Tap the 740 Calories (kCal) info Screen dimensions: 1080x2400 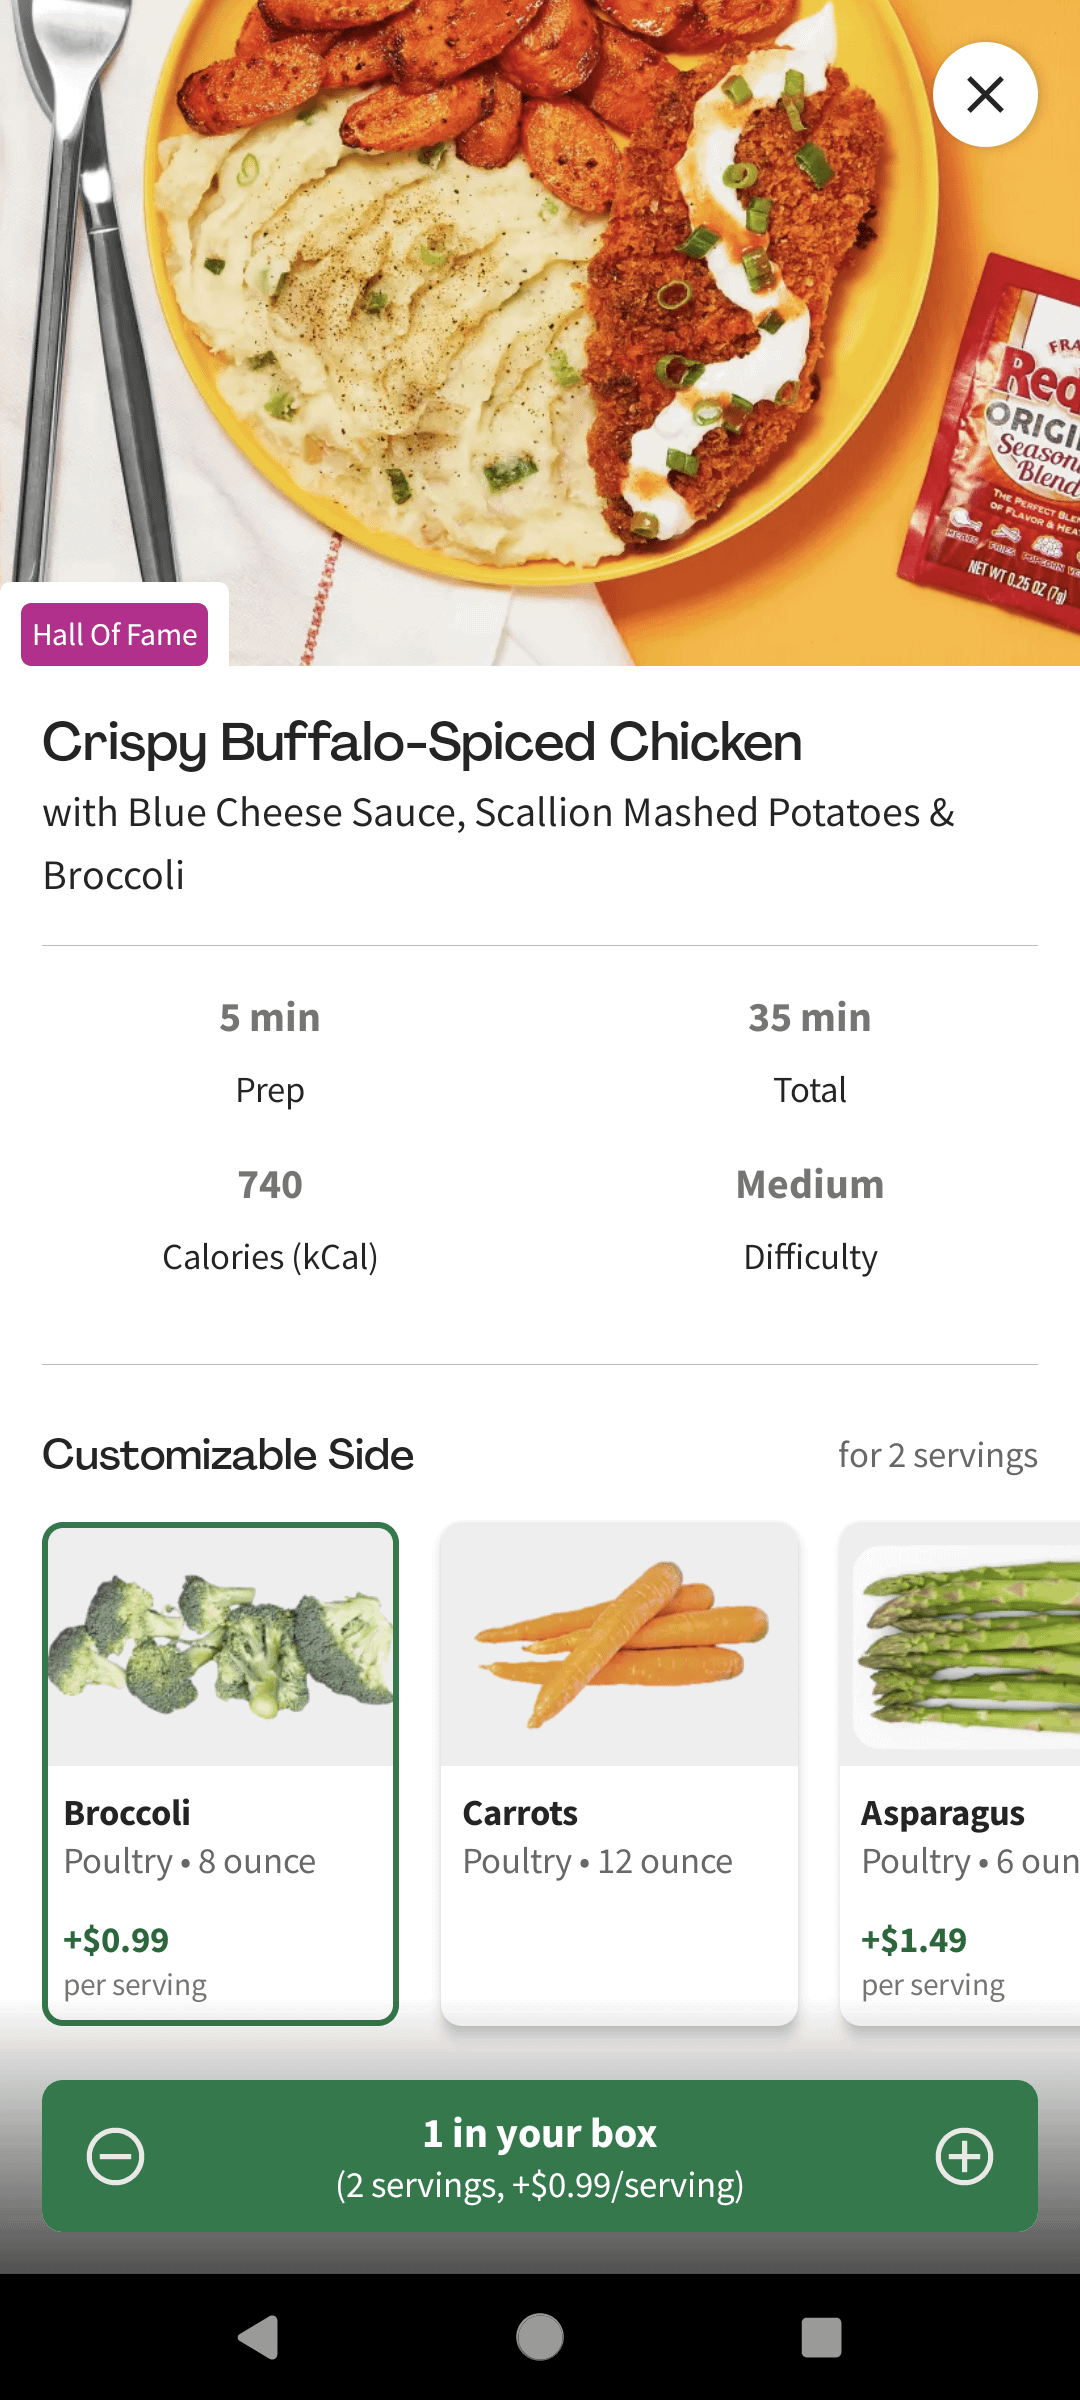click(x=270, y=1220)
